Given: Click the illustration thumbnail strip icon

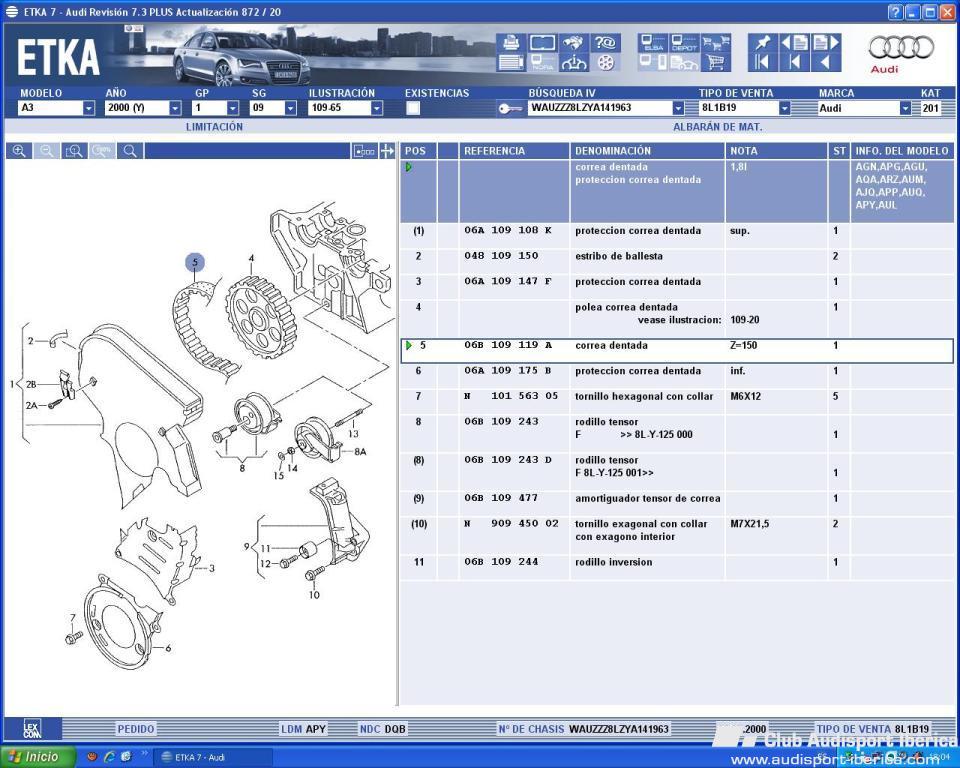Looking at the screenshot, I should (364, 151).
